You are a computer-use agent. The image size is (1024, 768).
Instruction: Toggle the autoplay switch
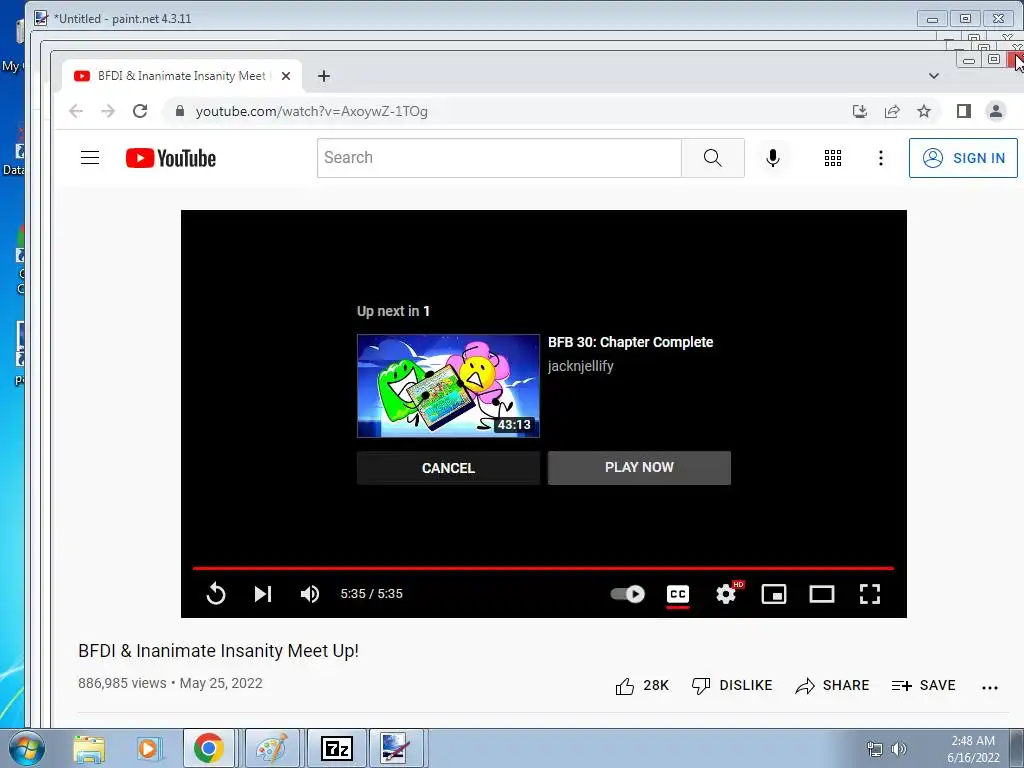coord(628,594)
